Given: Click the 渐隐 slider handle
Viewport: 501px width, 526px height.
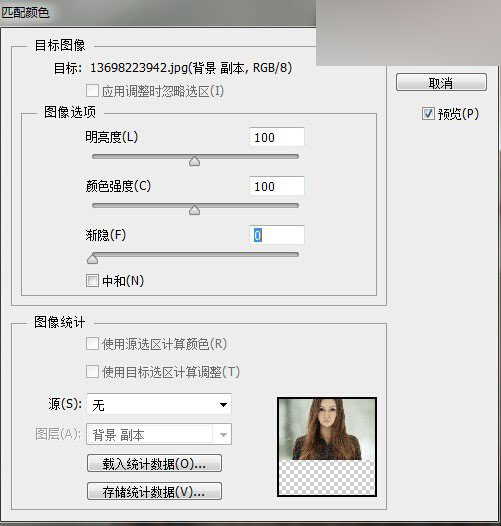Looking at the screenshot, I should pyautogui.click(x=92, y=259).
